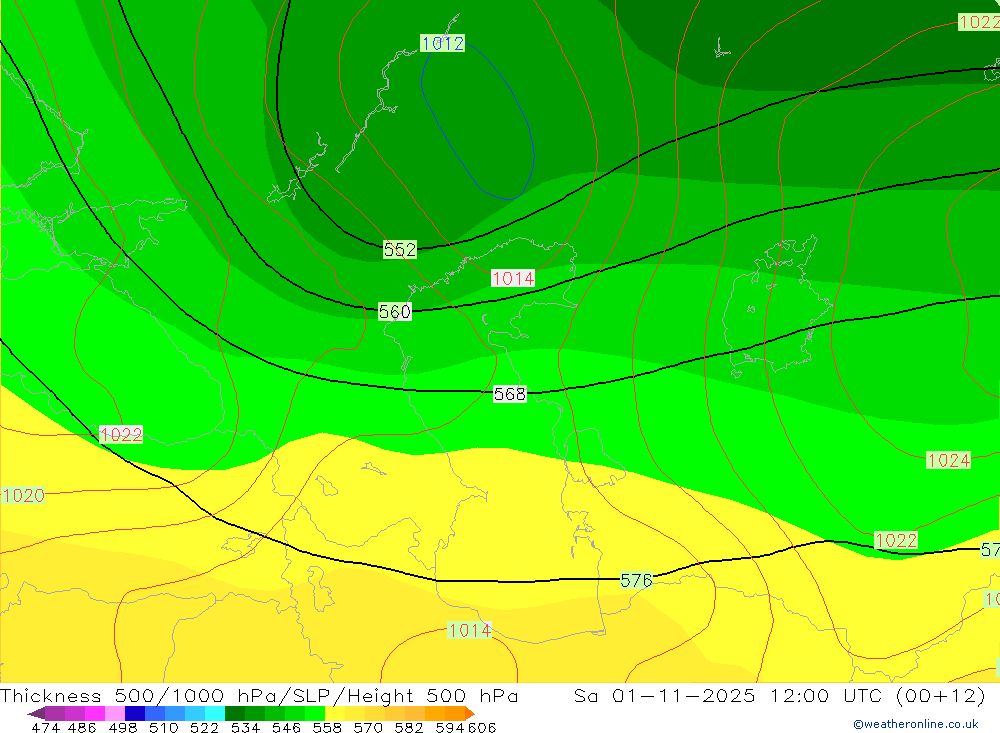Click the 552 height contour label

(400, 249)
